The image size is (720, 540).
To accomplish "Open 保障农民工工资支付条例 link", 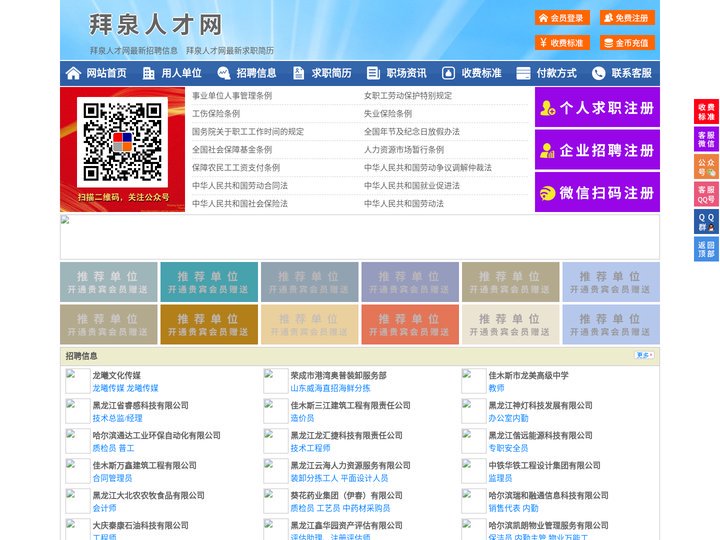I will click(236, 167).
